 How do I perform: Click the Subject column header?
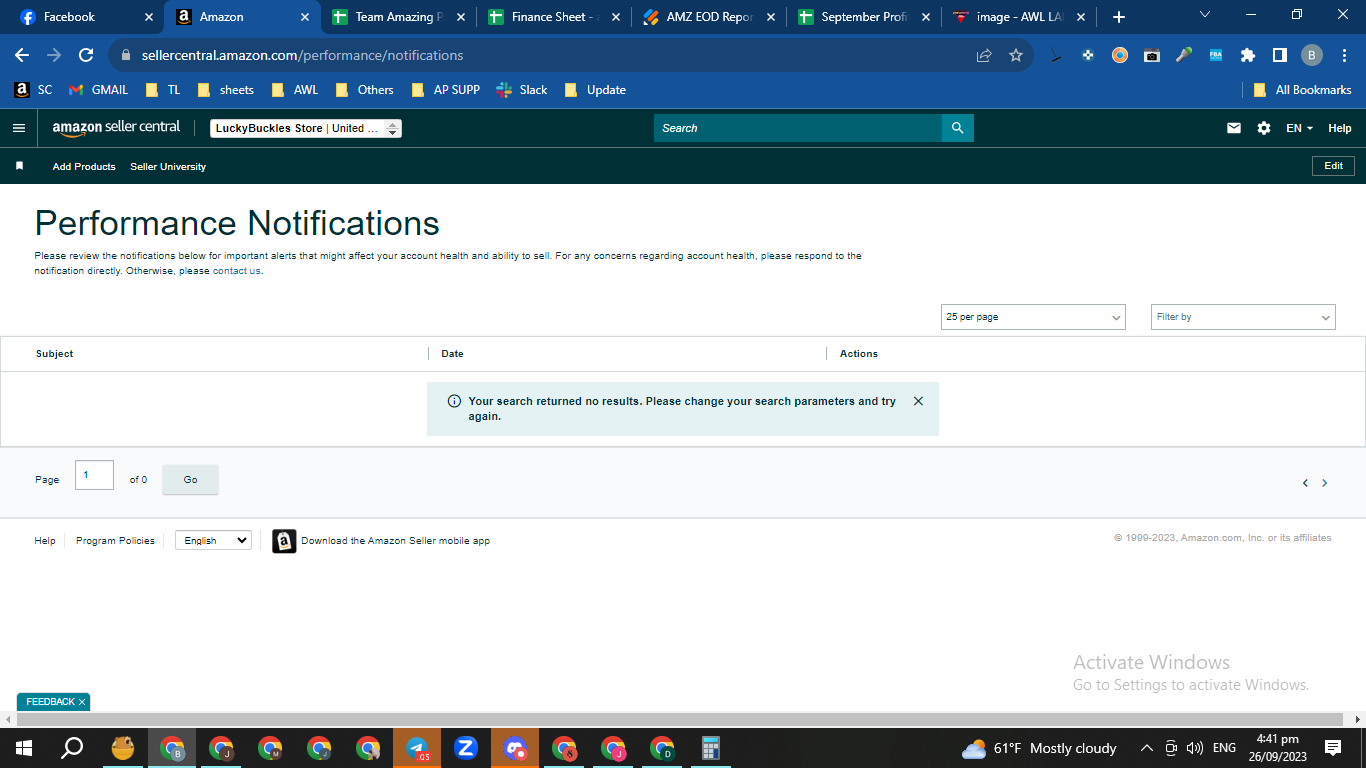click(x=55, y=354)
